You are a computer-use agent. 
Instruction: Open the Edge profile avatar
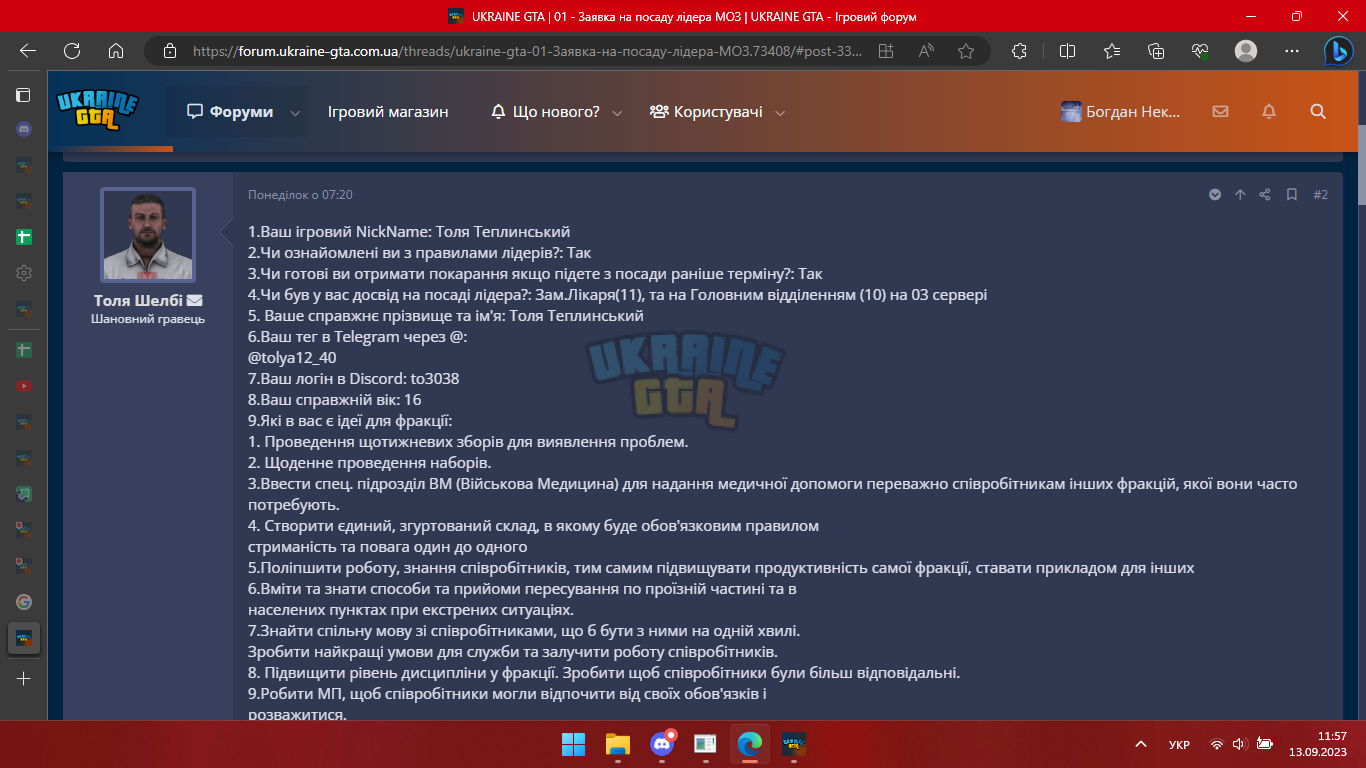(1246, 51)
